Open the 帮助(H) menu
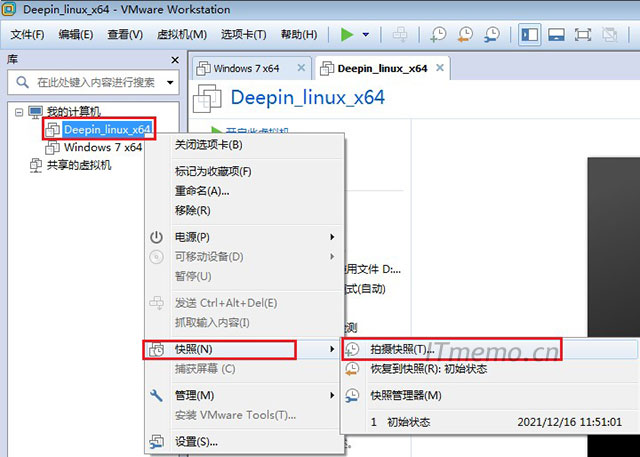 (299, 35)
